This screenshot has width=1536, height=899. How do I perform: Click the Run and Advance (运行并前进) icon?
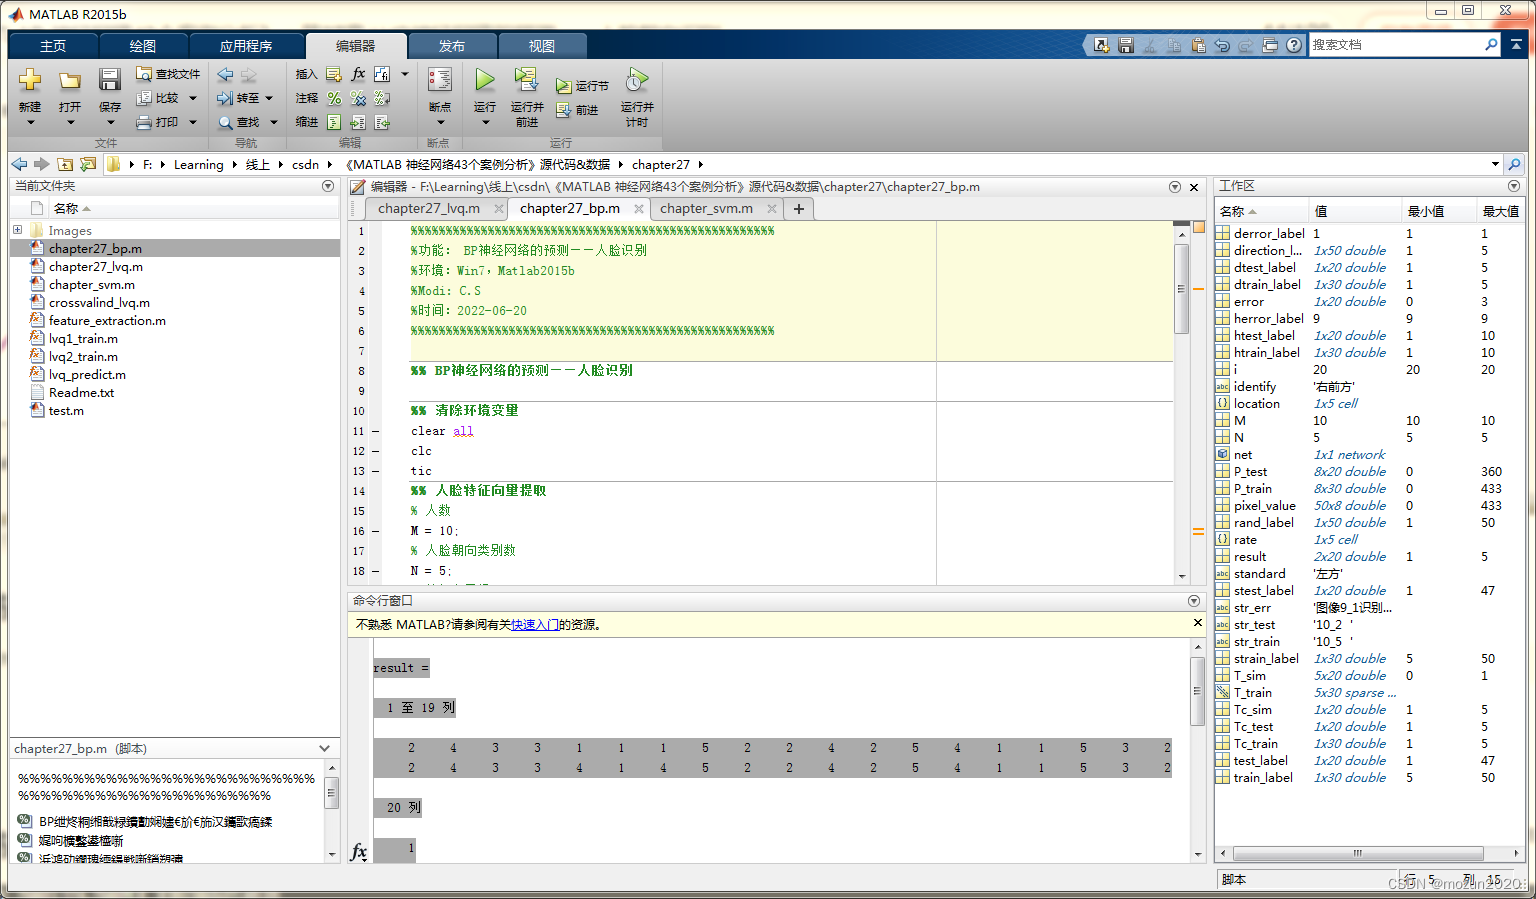tap(526, 80)
